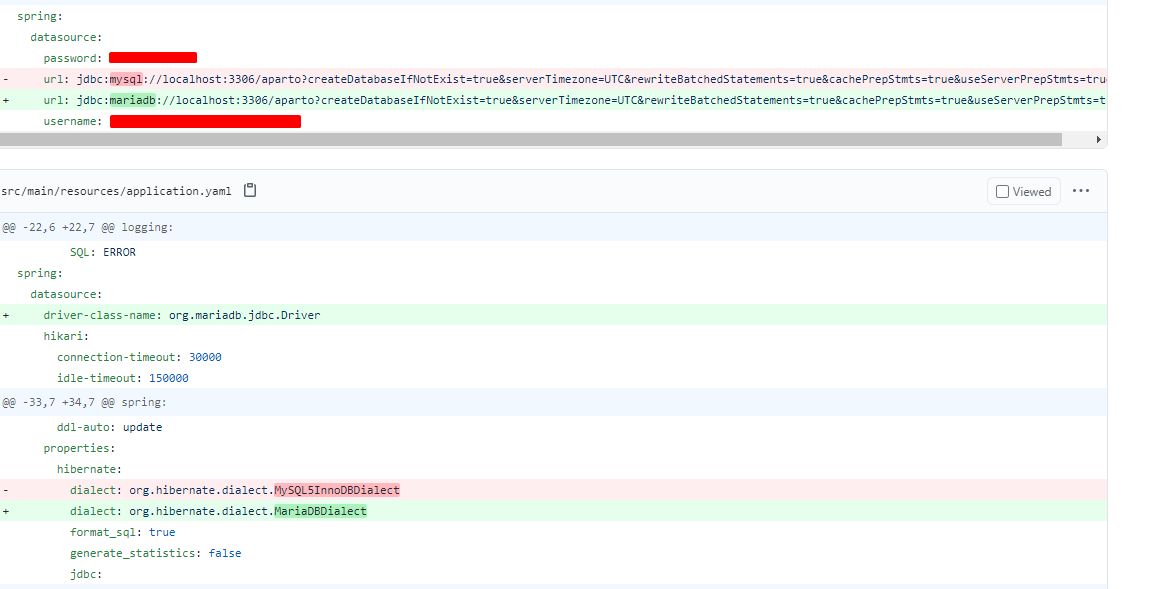1153x589 pixels.
Task: Select the added driver-class-name line
Action: tap(181, 315)
